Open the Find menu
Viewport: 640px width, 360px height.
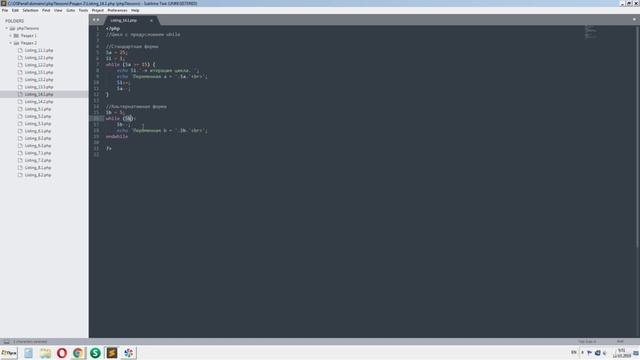[46, 10]
